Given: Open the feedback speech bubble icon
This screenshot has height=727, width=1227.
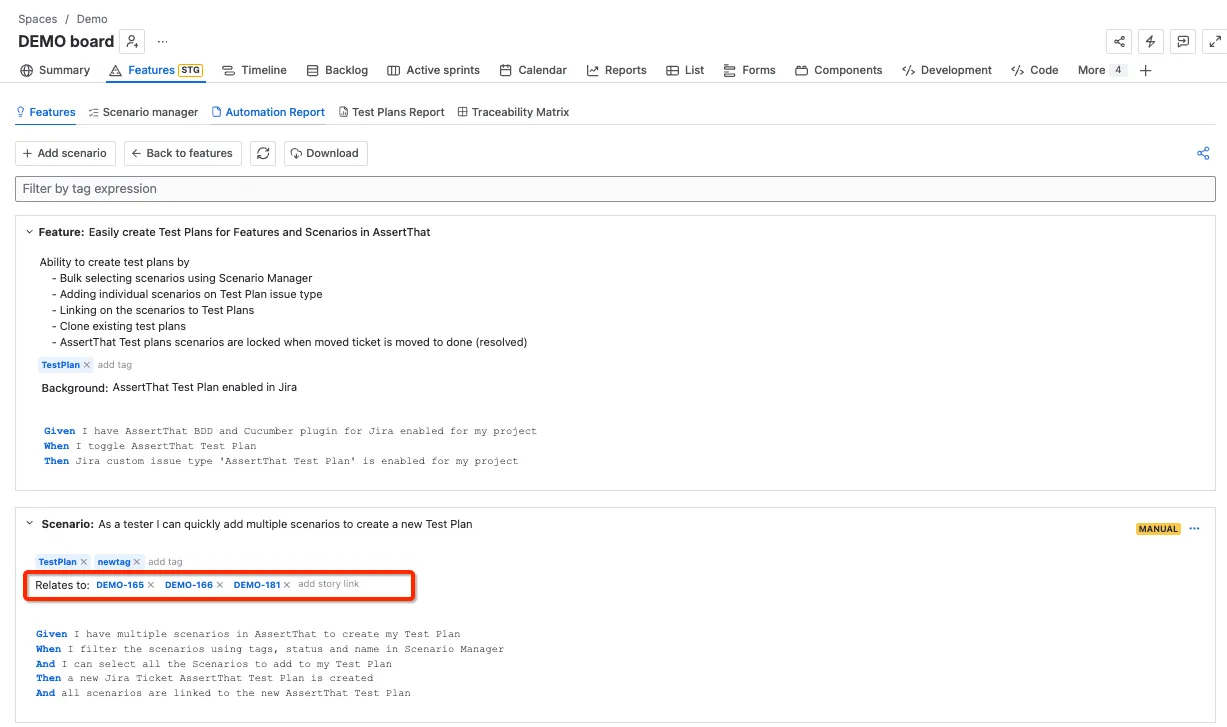Looking at the screenshot, I should point(1183,41).
